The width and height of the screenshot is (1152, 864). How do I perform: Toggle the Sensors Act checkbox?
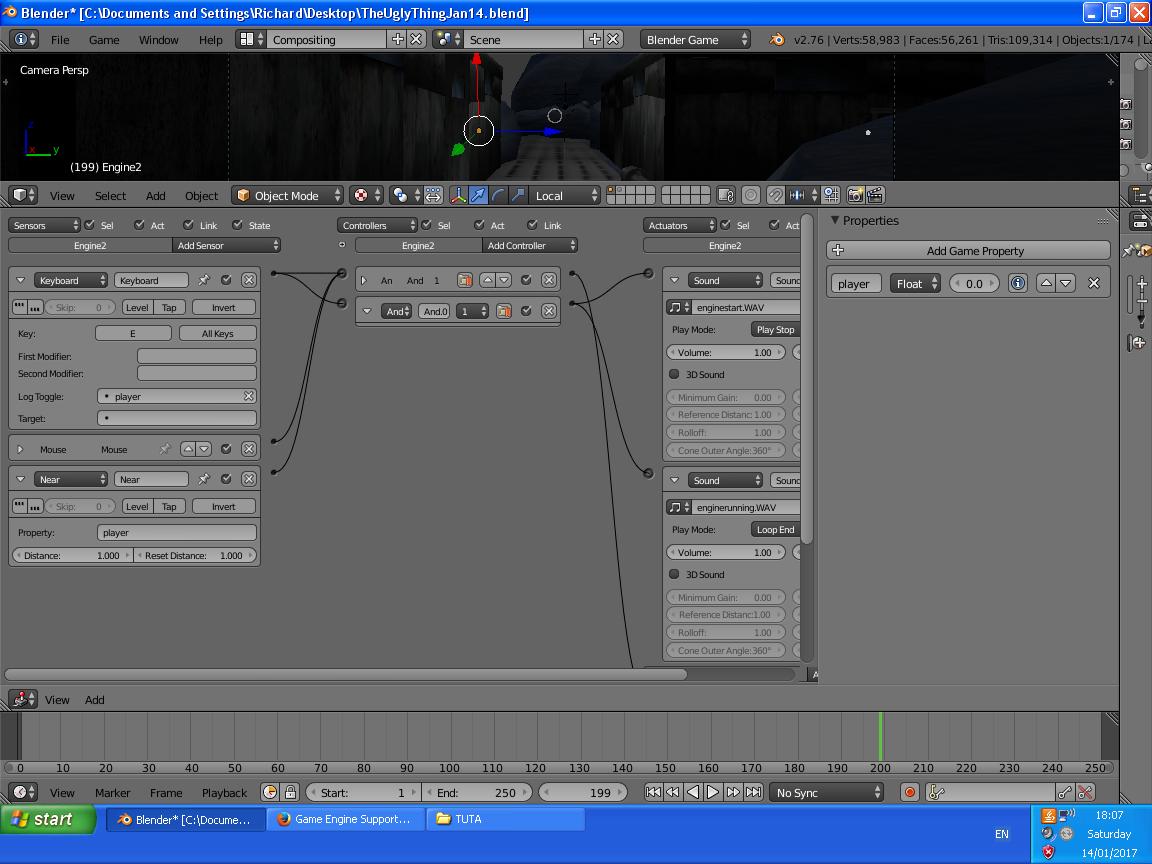(x=140, y=225)
